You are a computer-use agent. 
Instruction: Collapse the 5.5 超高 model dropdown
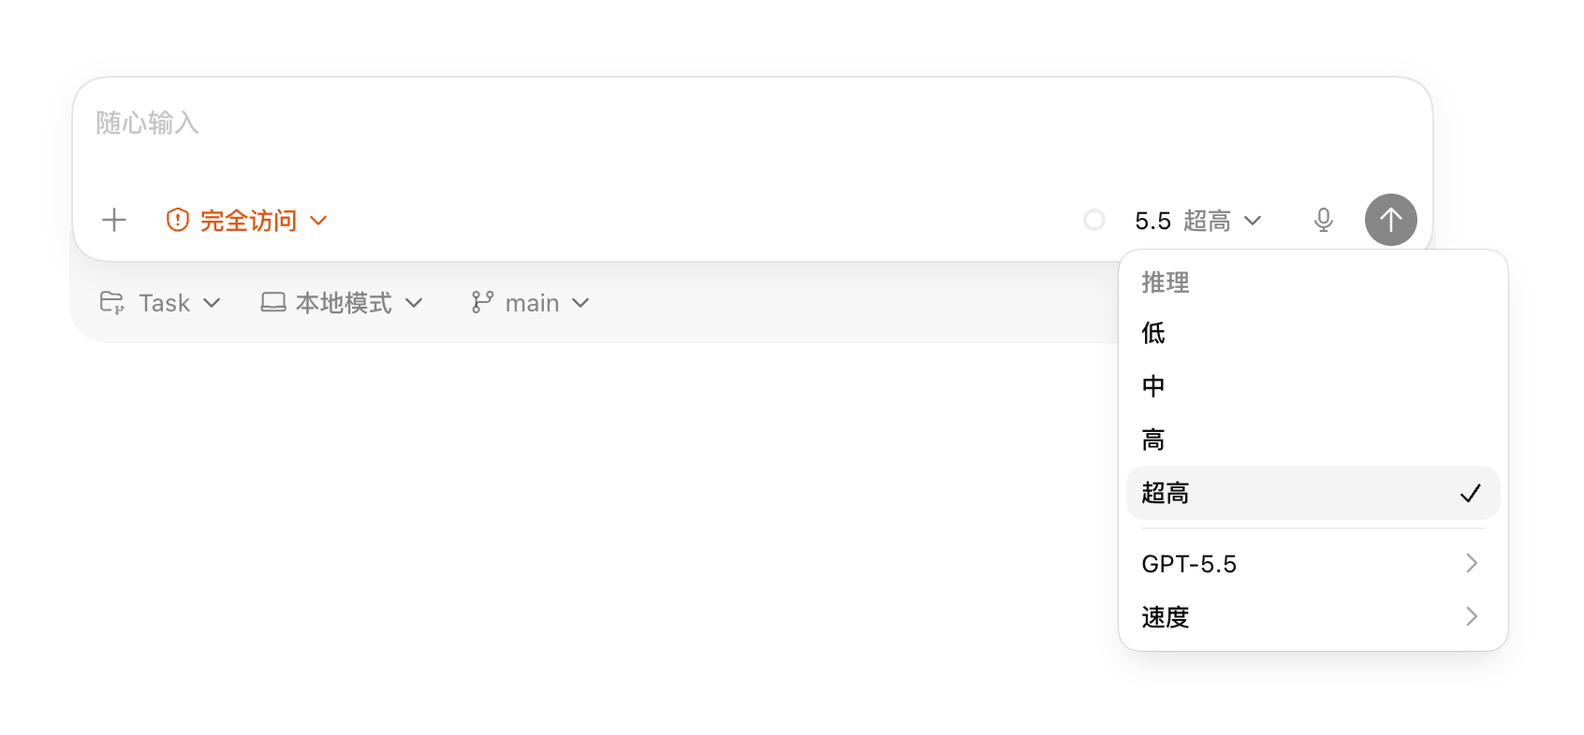coord(1197,220)
